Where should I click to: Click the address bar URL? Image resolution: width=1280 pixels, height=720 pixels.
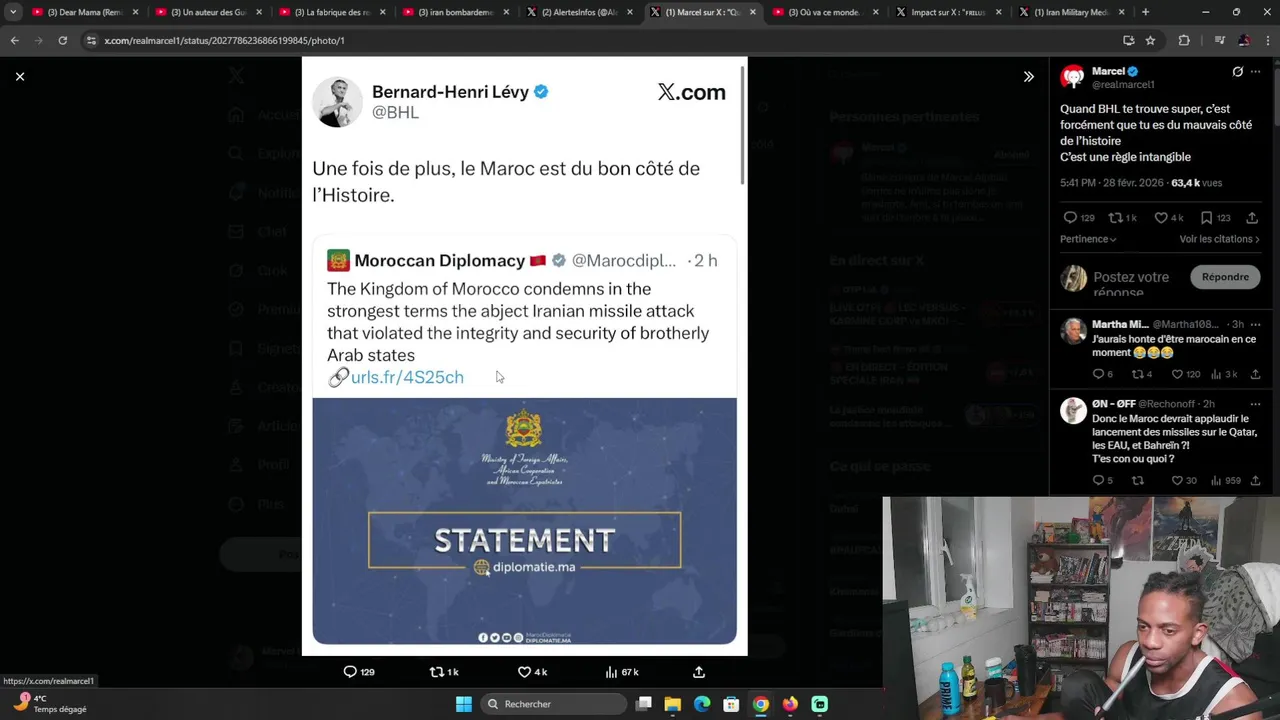click(x=224, y=40)
